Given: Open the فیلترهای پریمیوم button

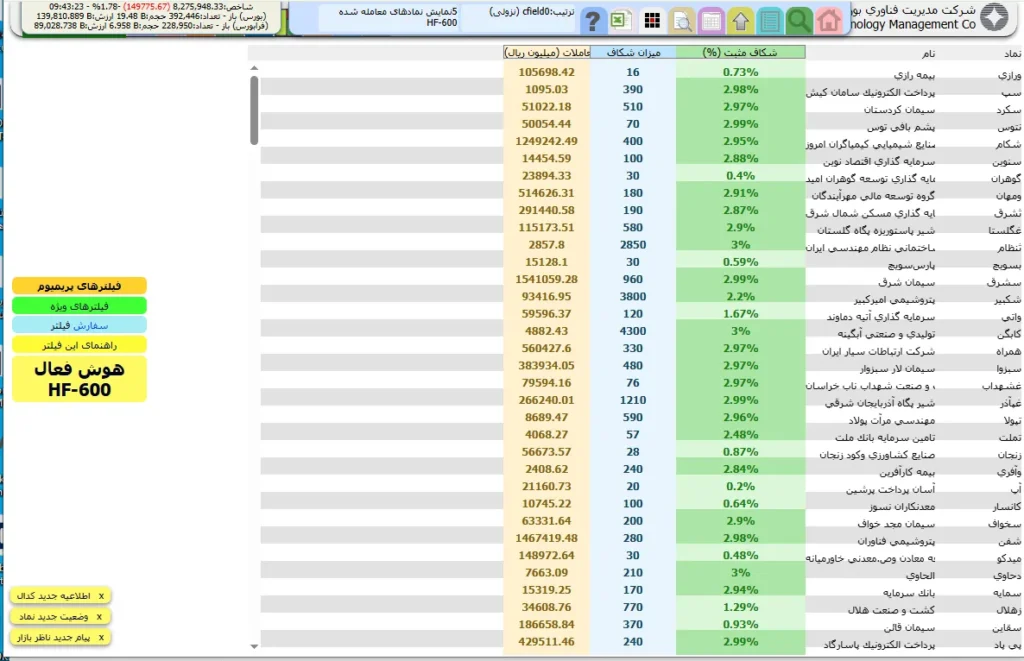Looking at the screenshot, I should point(79,286).
